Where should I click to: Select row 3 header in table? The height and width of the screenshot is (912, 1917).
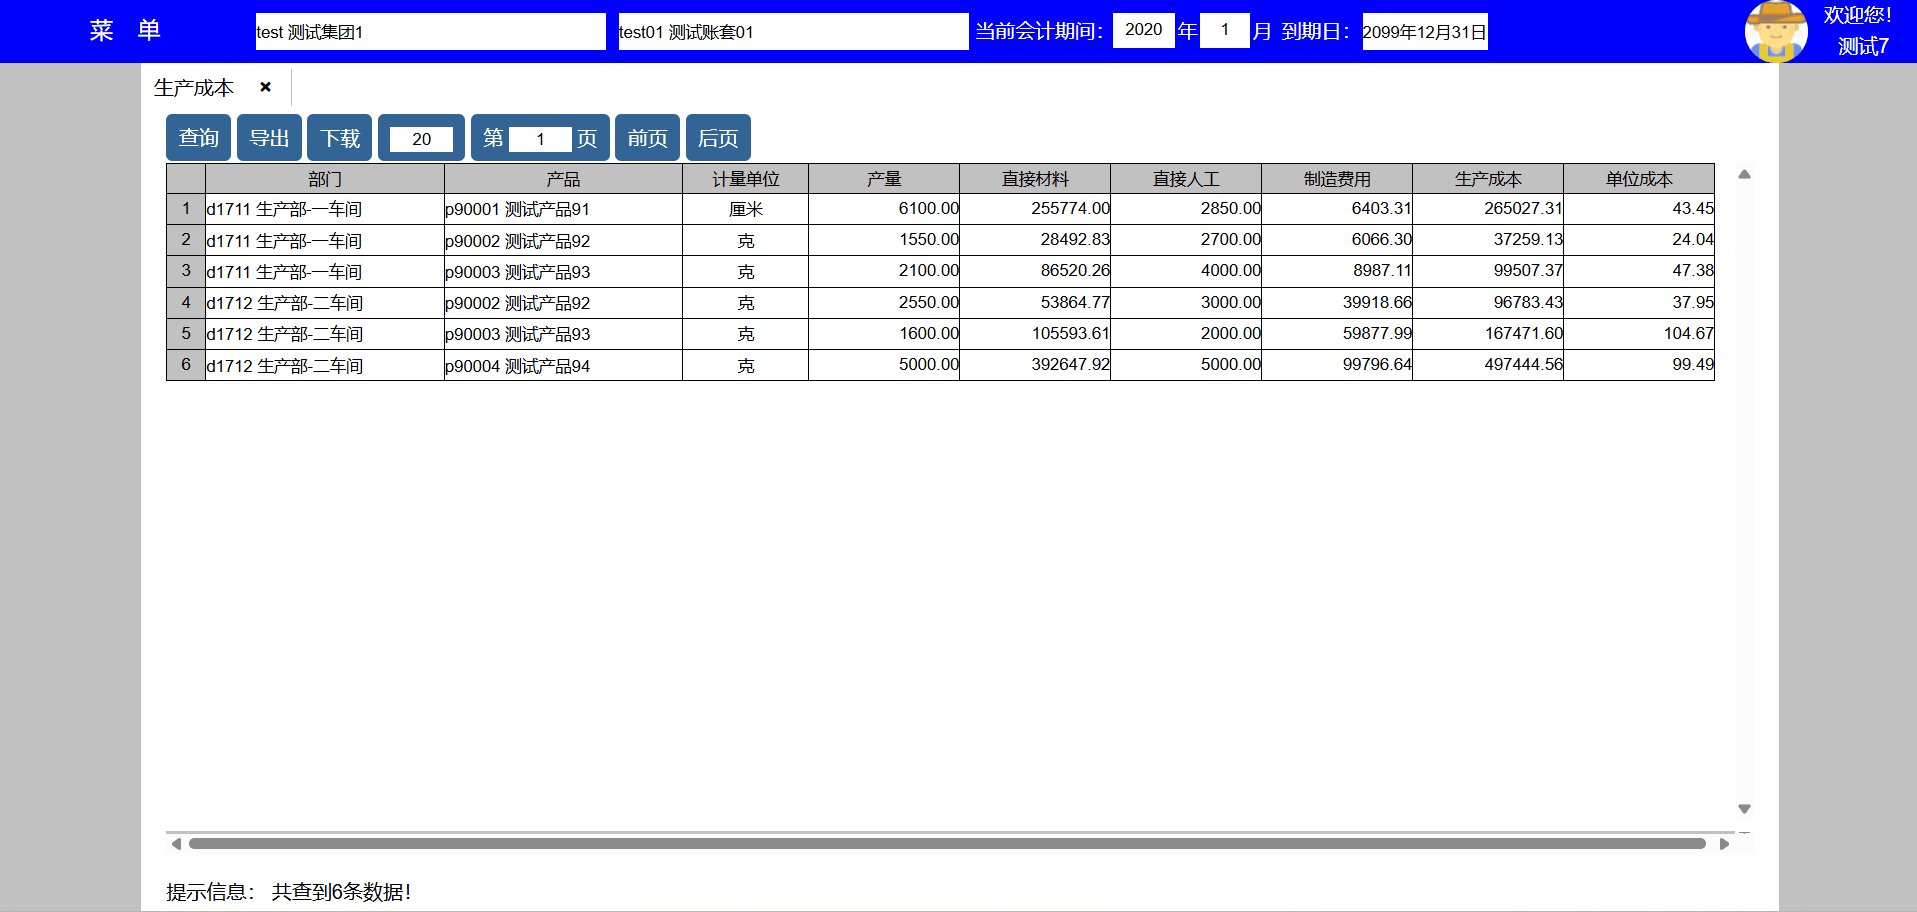(x=186, y=271)
